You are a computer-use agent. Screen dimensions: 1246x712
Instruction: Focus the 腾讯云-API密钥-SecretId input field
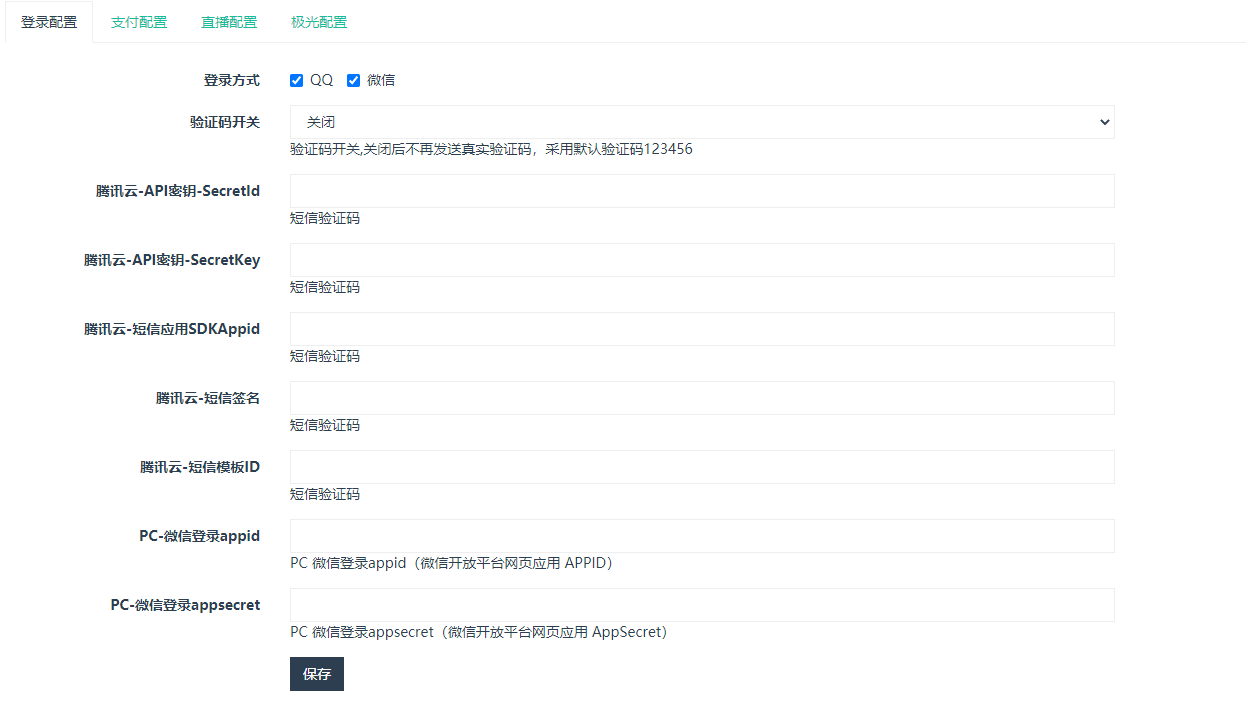(702, 191)
